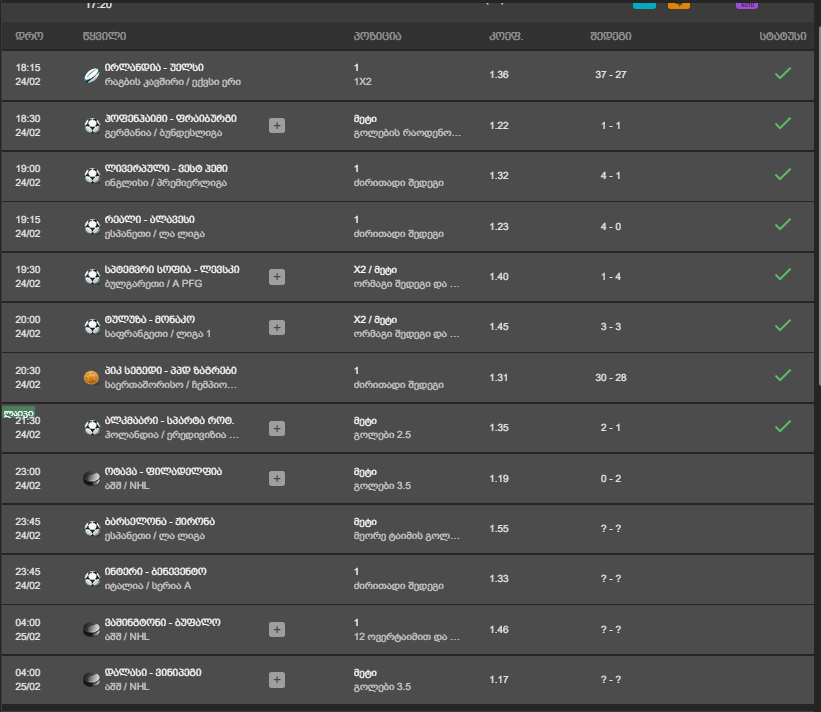The image size is (821, 712).
Task: Click hockey puck icon in 23:00 NHL row
Action: [92, 479]
